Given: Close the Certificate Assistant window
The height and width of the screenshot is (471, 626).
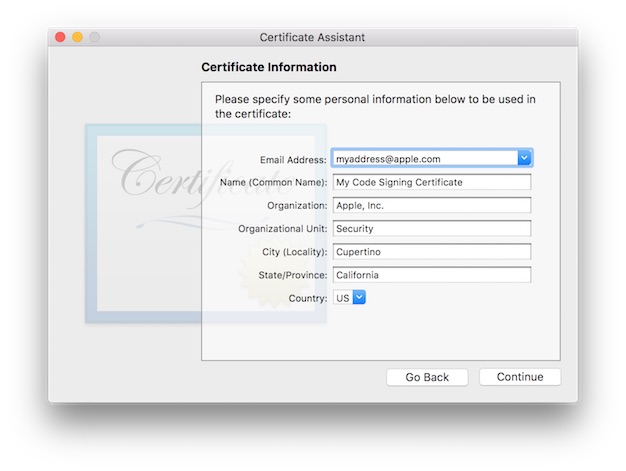Looking at the screenshot, I should point(60,37).
